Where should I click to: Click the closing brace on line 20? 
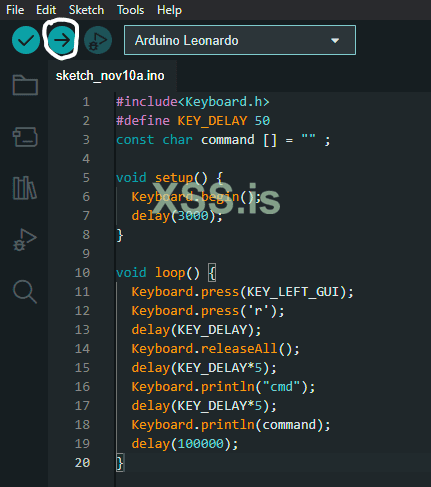click(120, 463)
